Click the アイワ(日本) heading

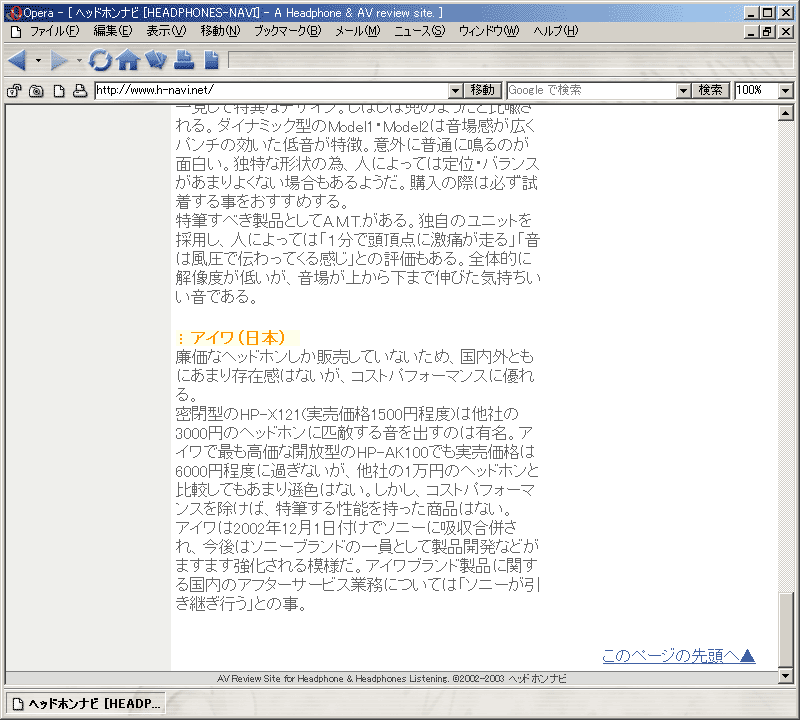click(238, 338)
